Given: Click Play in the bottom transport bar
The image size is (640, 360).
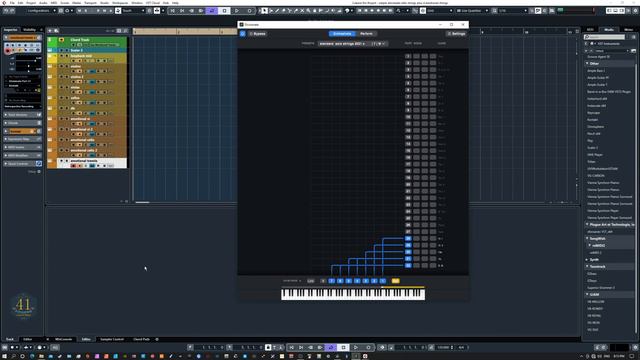Looking at the screenshot, I should (356, 347).
